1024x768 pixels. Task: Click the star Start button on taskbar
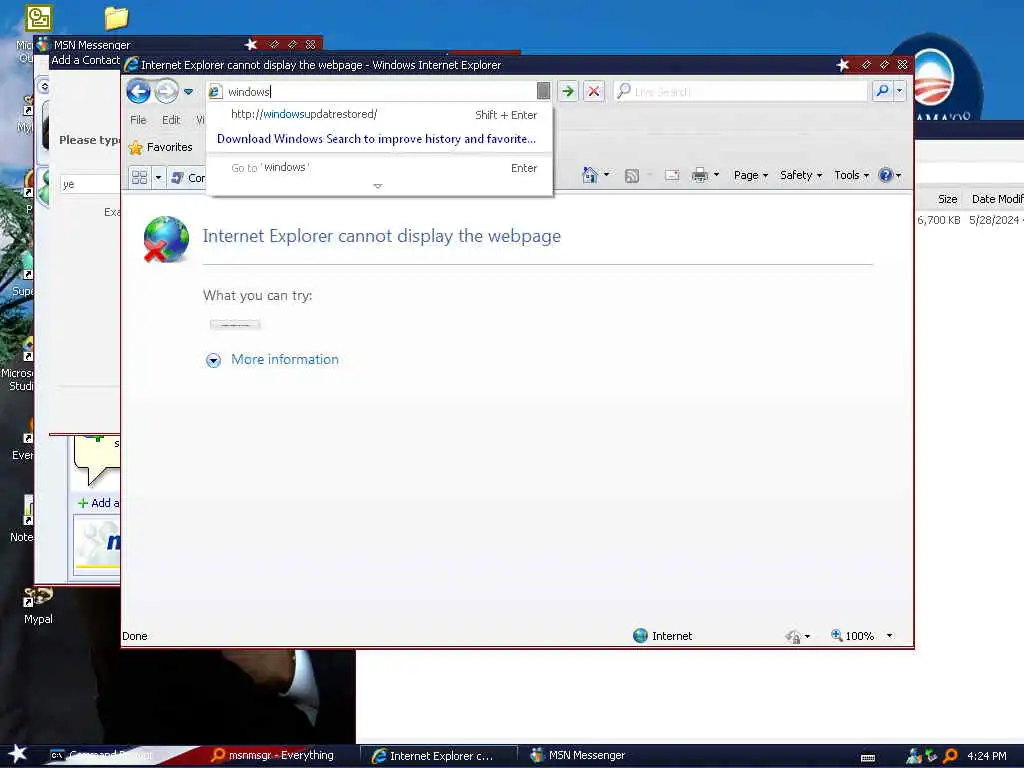18,754
